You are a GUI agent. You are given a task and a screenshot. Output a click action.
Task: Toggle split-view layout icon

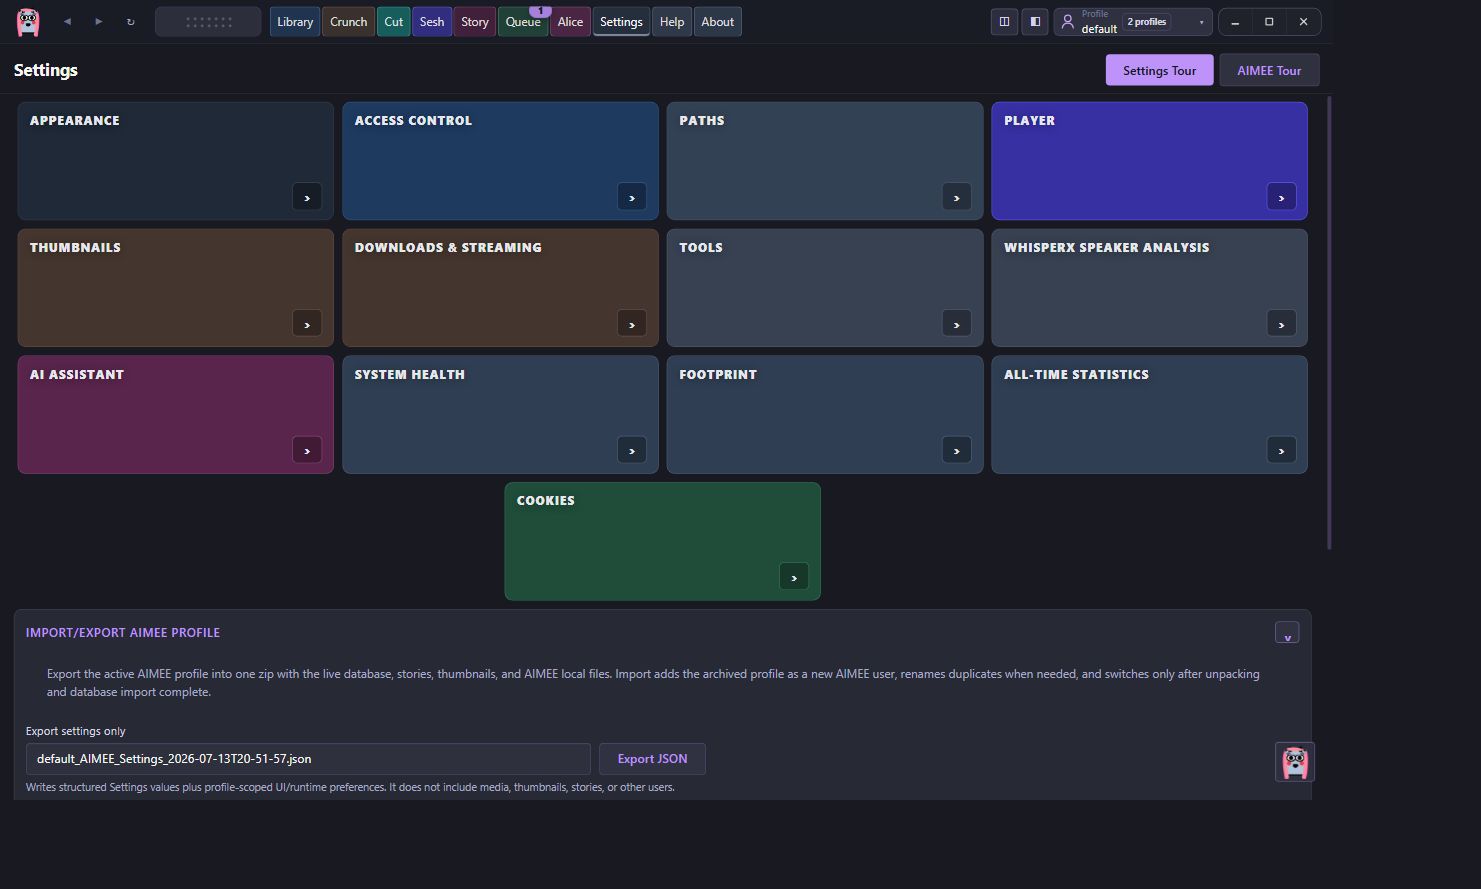(x=1004, y=21)
